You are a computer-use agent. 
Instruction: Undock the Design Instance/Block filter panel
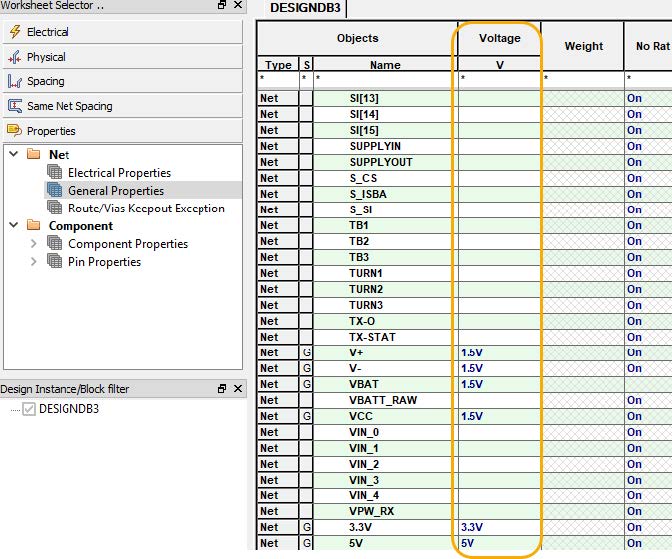coord(222,388)
